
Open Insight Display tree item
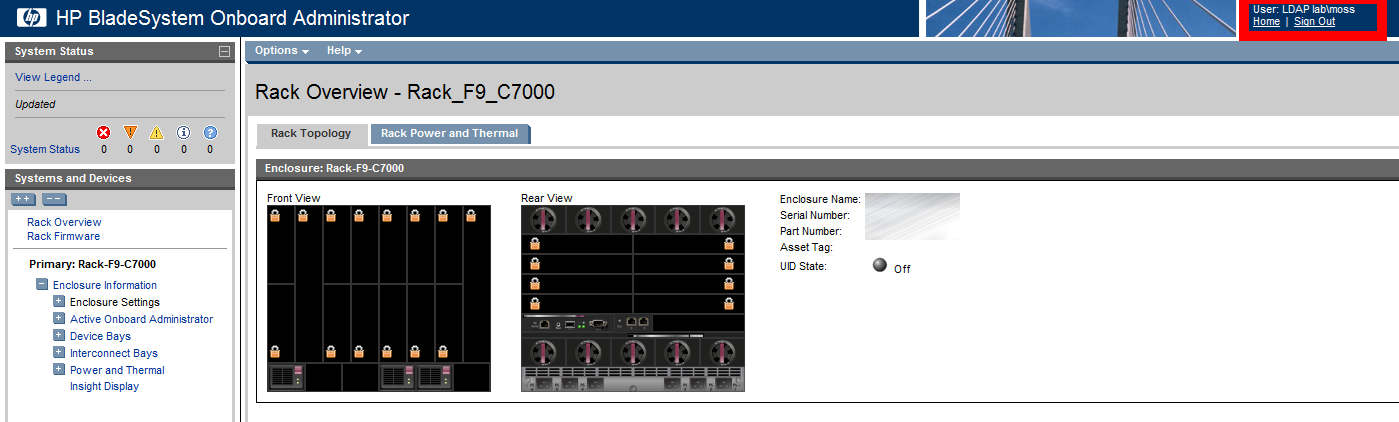pyautogui.click(x=104, y=386)
